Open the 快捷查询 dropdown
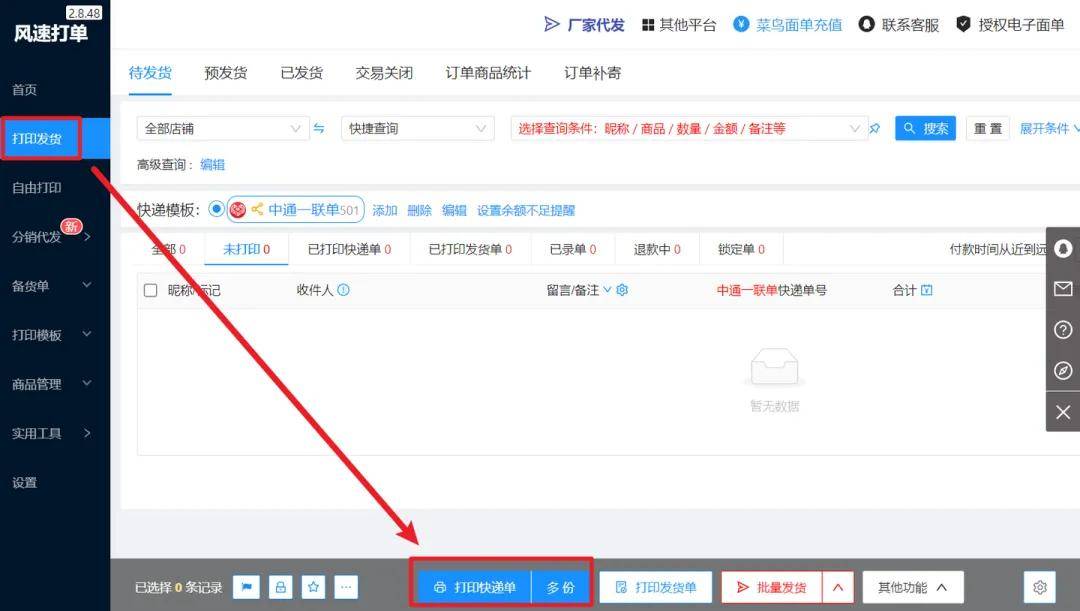The image size is (1080, 611). (x=417, y=129)
